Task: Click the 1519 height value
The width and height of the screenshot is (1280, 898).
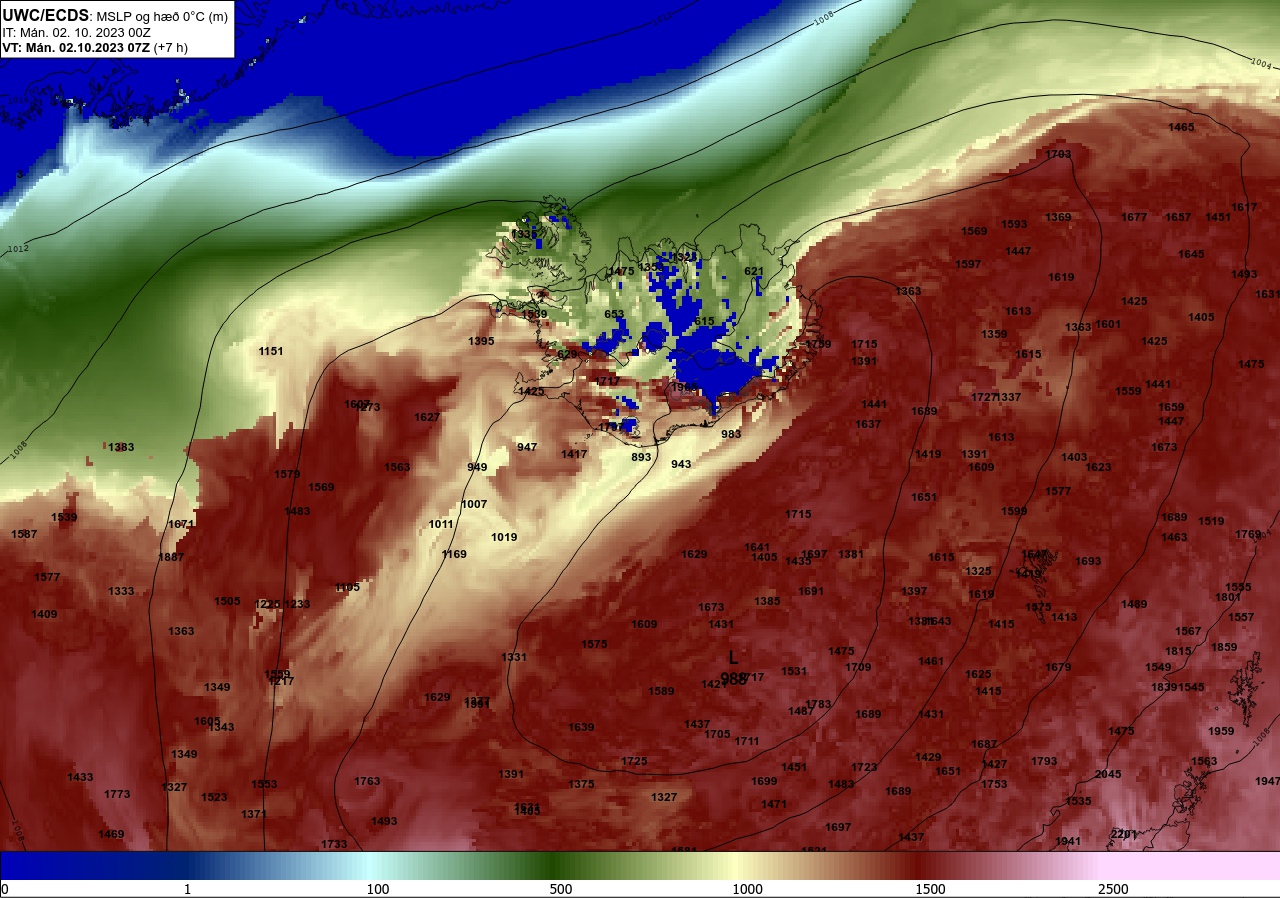Action: (1211, 521)
